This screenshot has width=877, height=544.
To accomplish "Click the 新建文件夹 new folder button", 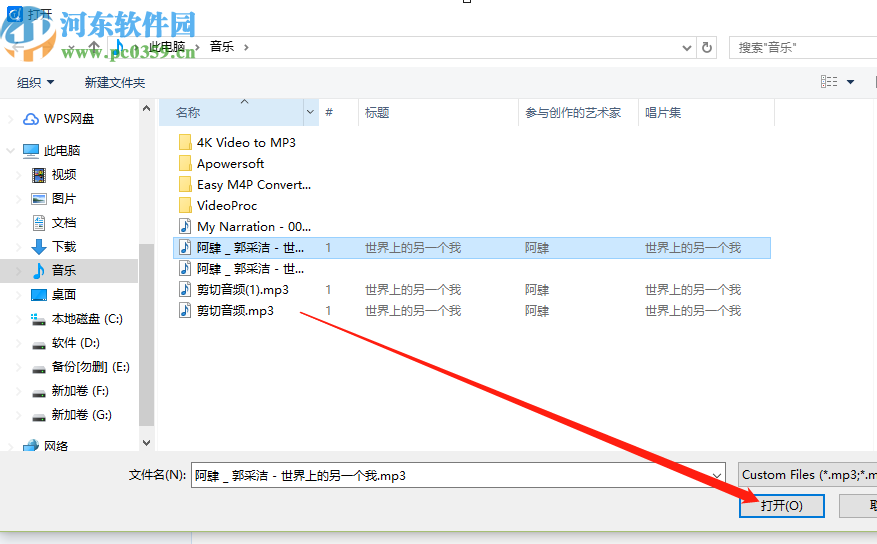I will 115,83.
